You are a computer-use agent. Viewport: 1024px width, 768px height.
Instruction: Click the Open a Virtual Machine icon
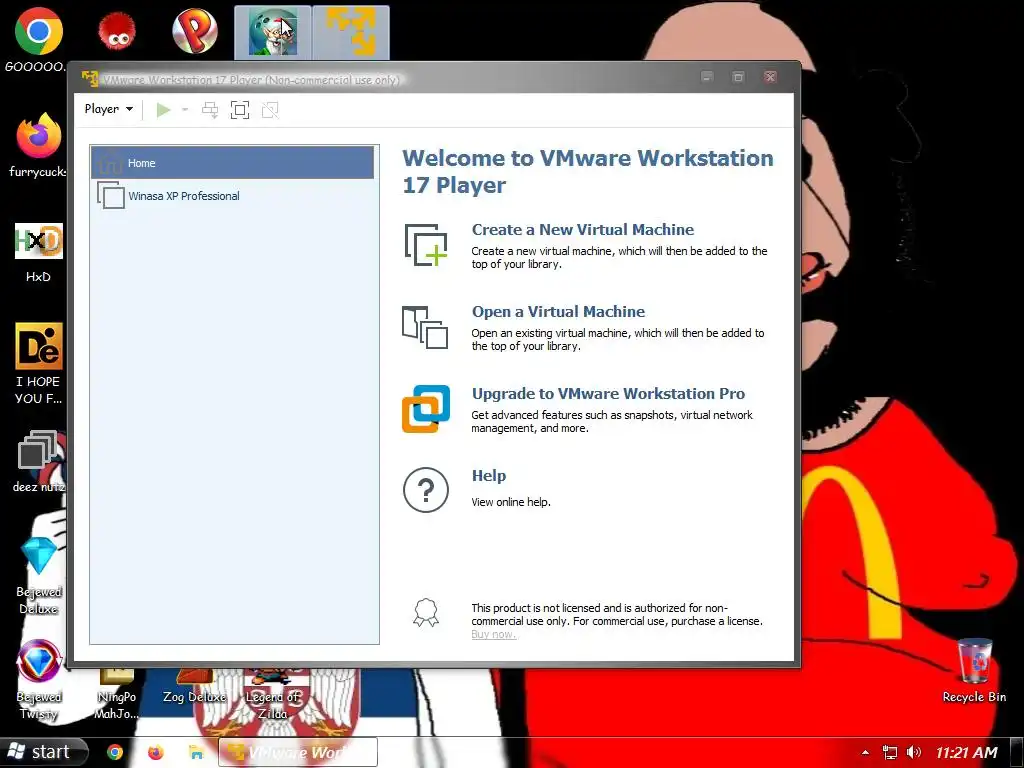[425, 327]
